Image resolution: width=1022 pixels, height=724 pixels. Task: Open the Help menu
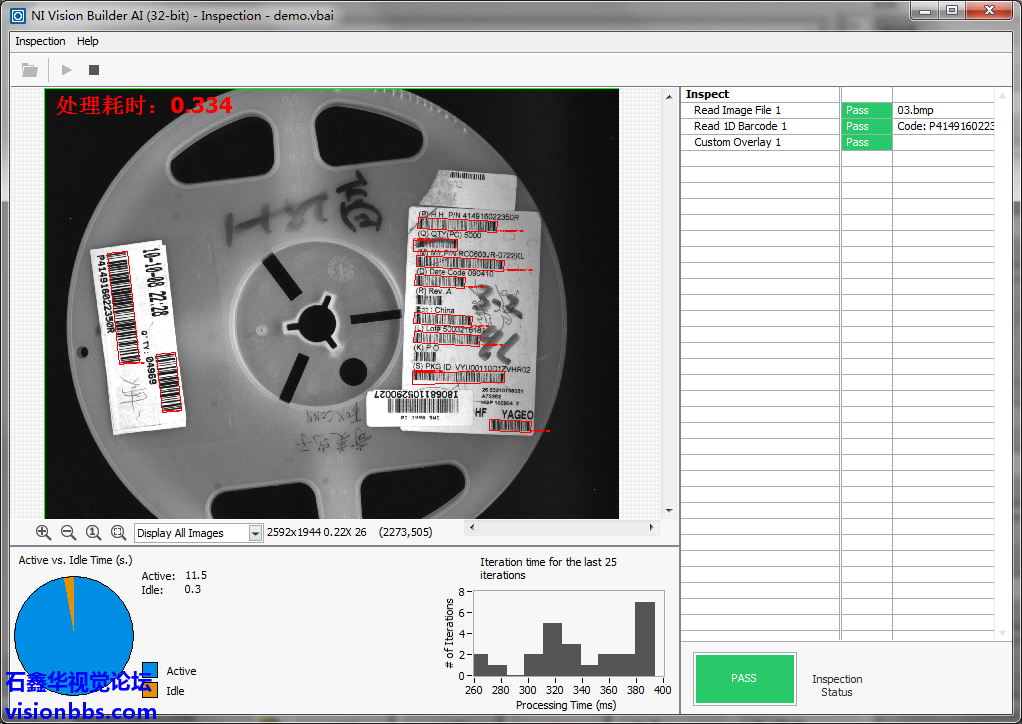(87, 41)
